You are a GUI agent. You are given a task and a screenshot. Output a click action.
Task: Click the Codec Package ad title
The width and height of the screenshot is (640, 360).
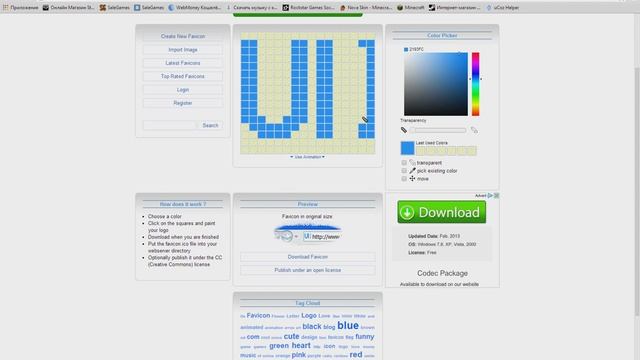pyautogui.click(x=442, y=273)
